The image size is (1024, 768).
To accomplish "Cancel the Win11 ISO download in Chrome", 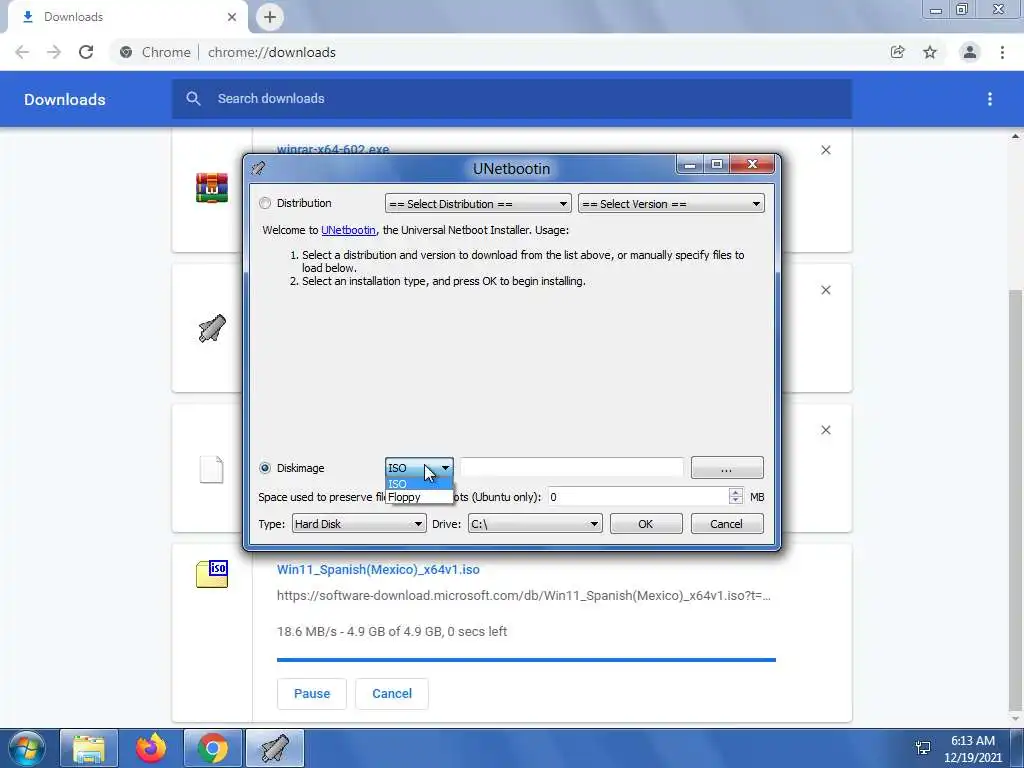I will tap(392, 694).
